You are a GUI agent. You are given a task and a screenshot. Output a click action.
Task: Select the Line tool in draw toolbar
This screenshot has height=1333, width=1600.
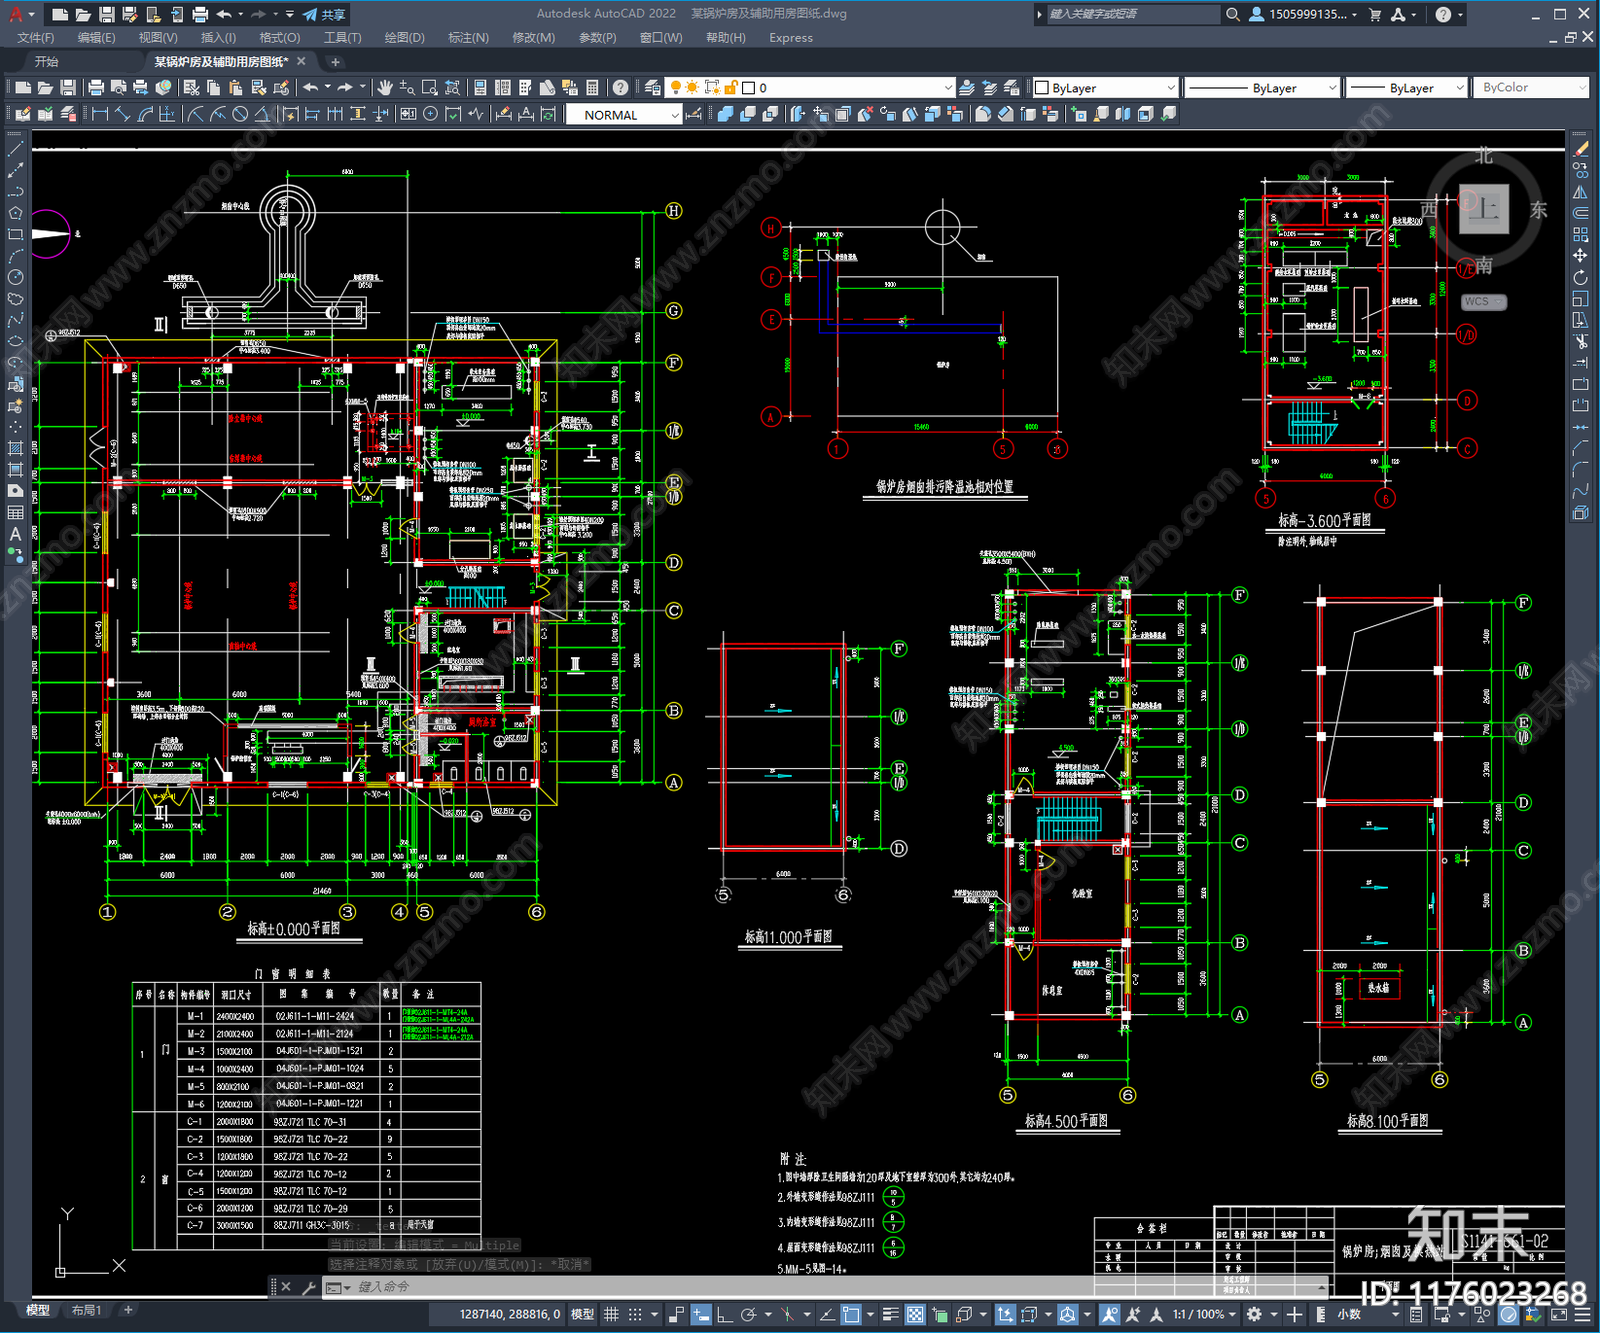(x=15, y=149)
